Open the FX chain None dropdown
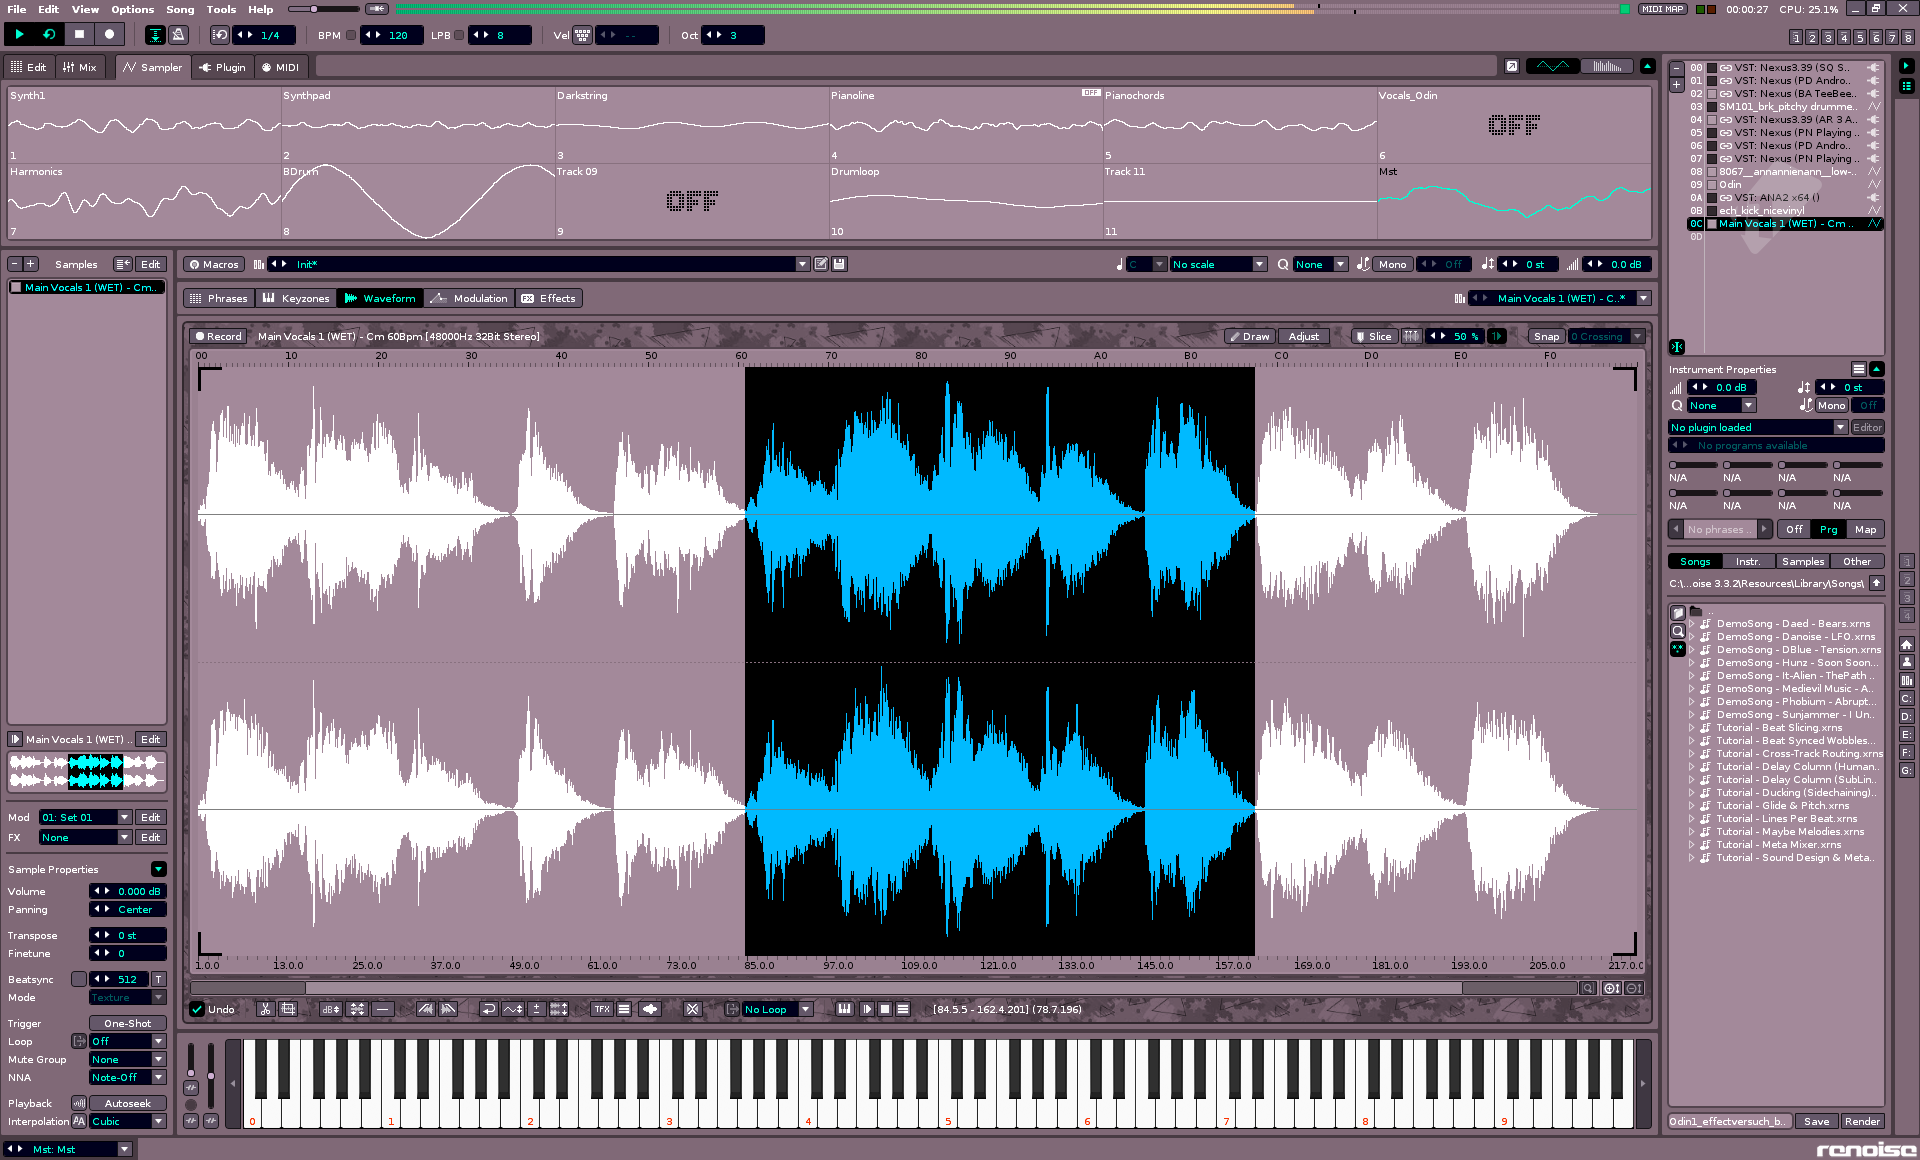 [x=85, y=837]
